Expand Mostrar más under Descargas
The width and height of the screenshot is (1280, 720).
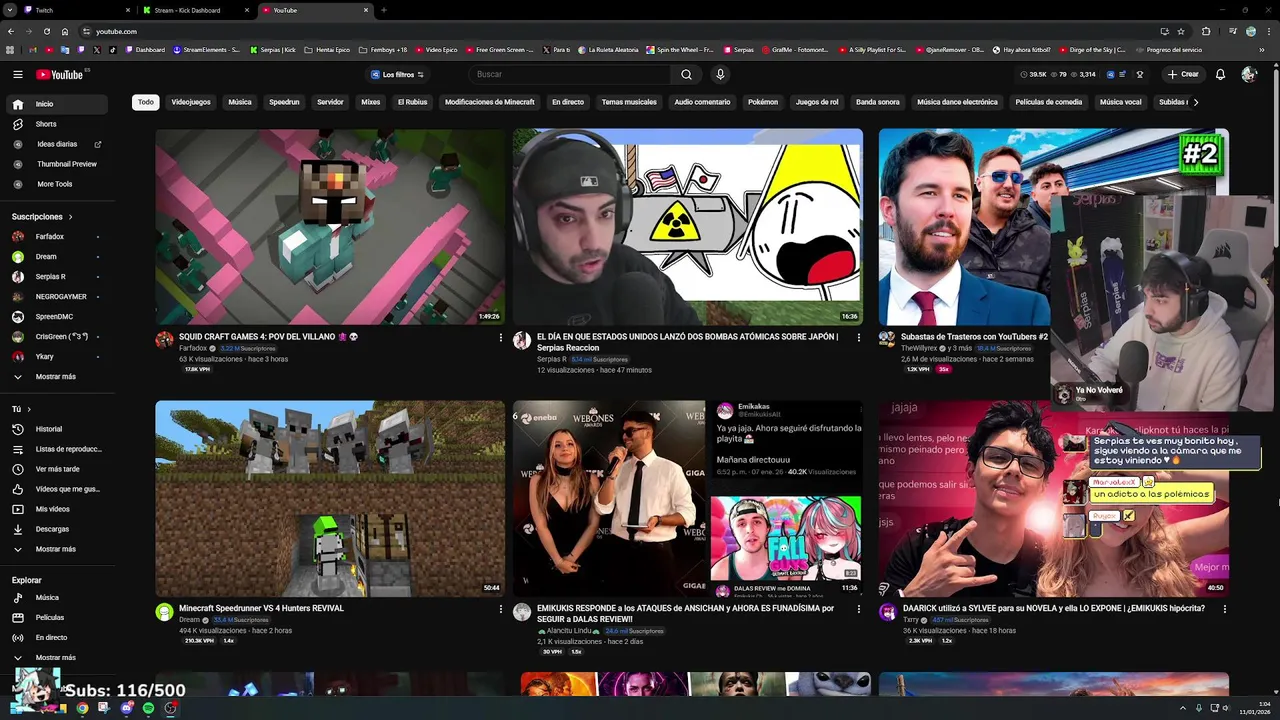pyautogui.click(x=56, y=549)
